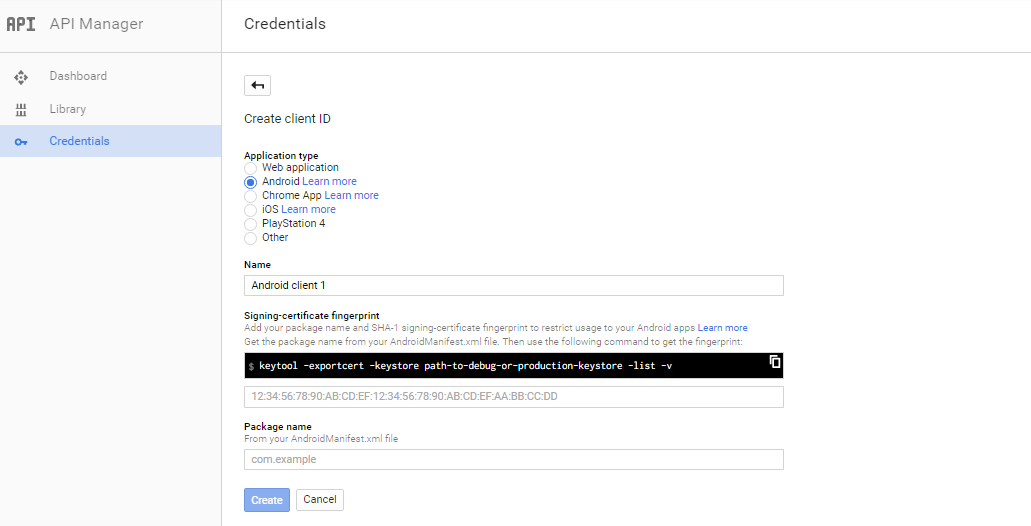
Task: Click the Library sidebar icon
Action: (x=21, y=110)
